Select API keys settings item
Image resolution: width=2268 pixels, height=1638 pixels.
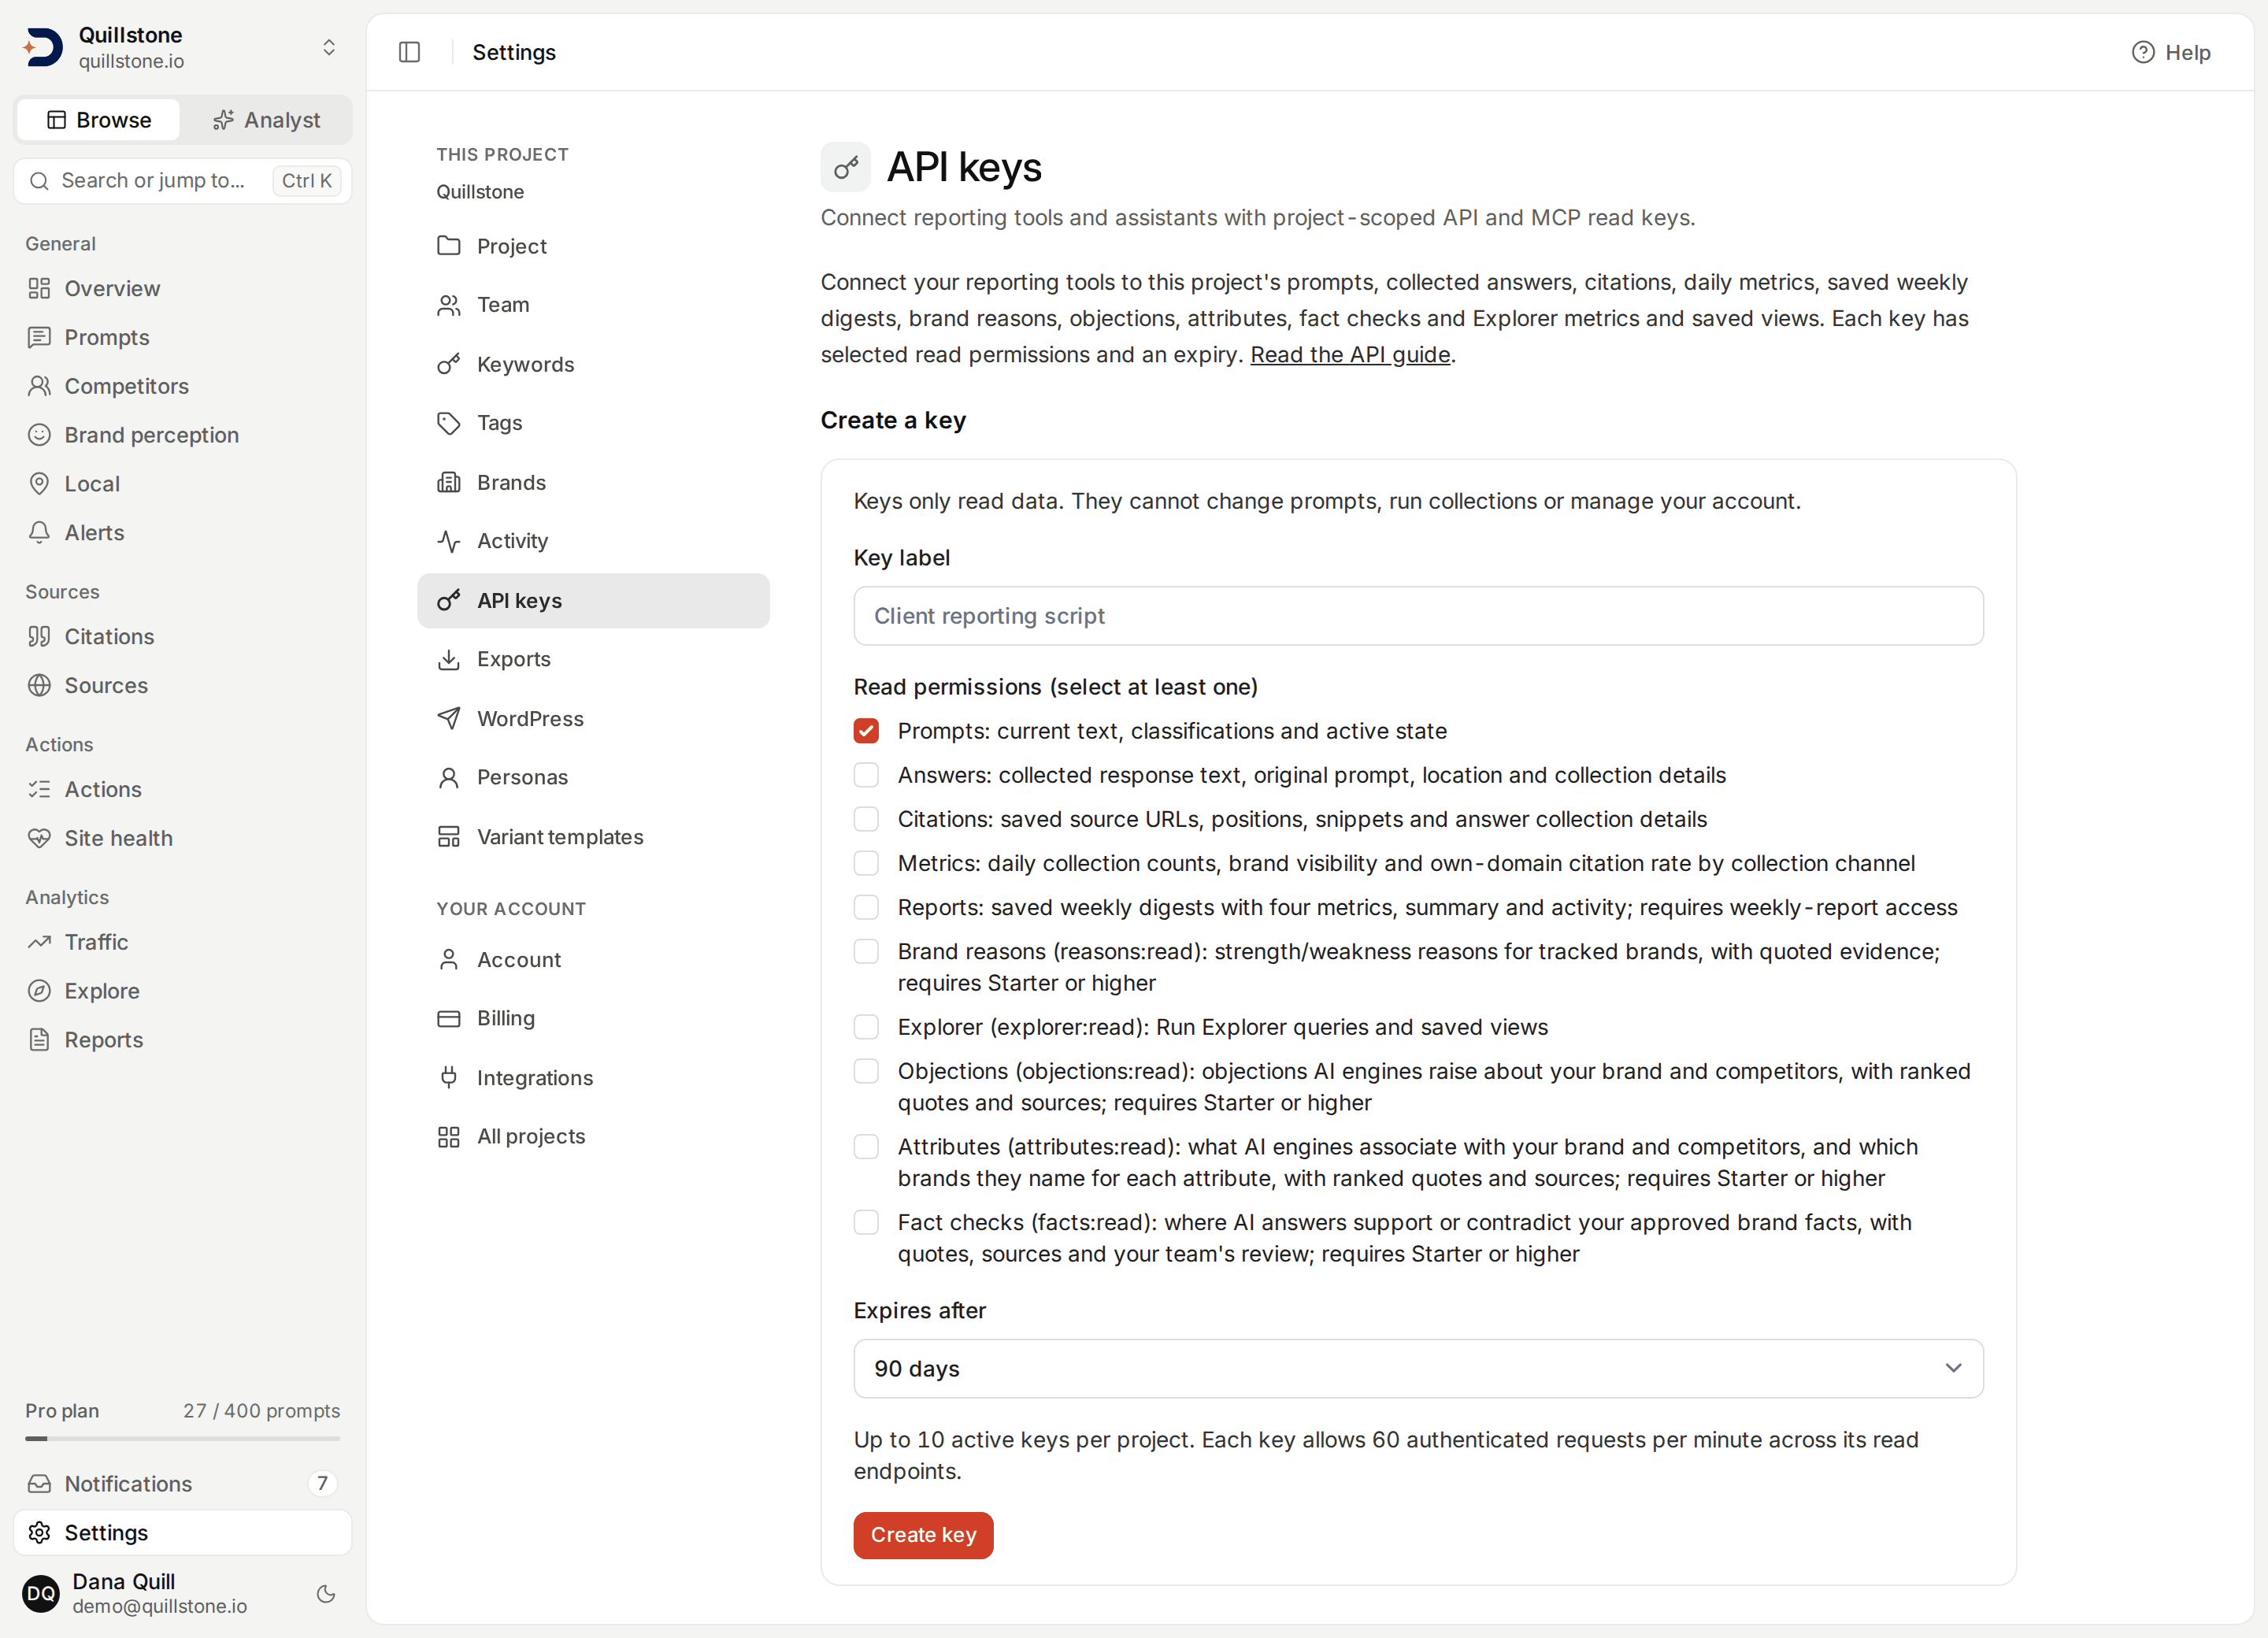pos(593,601)
